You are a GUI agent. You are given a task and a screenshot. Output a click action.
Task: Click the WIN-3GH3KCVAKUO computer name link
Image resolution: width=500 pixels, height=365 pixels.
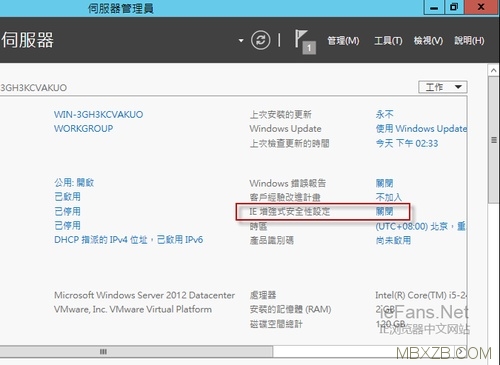(x=98, y=114)
